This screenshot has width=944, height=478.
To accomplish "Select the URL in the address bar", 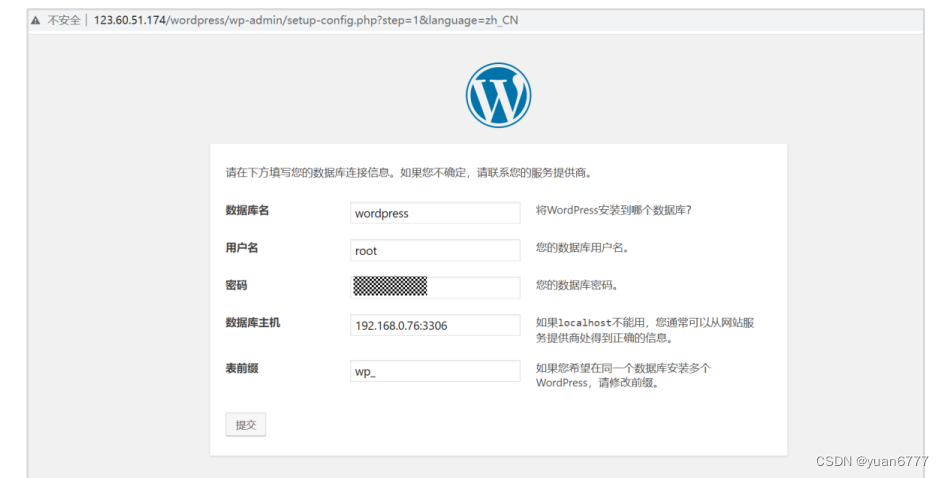I will 306,20.
